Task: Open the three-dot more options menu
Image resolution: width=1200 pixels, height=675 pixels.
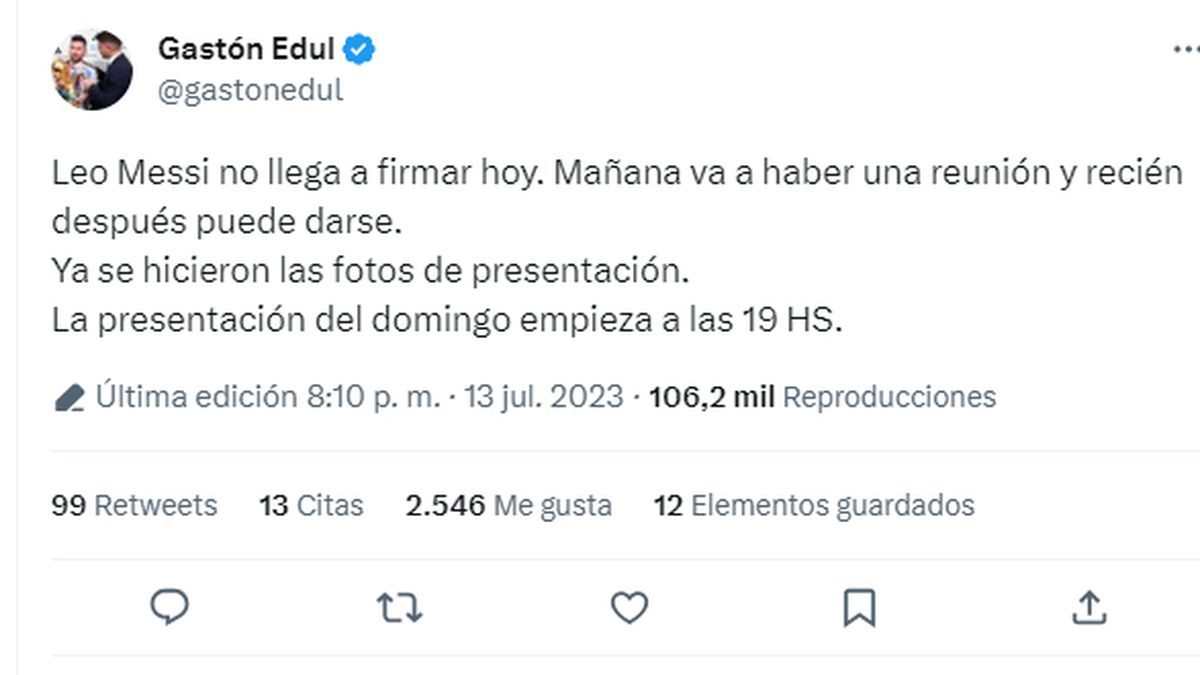Action: [1186, 49]
